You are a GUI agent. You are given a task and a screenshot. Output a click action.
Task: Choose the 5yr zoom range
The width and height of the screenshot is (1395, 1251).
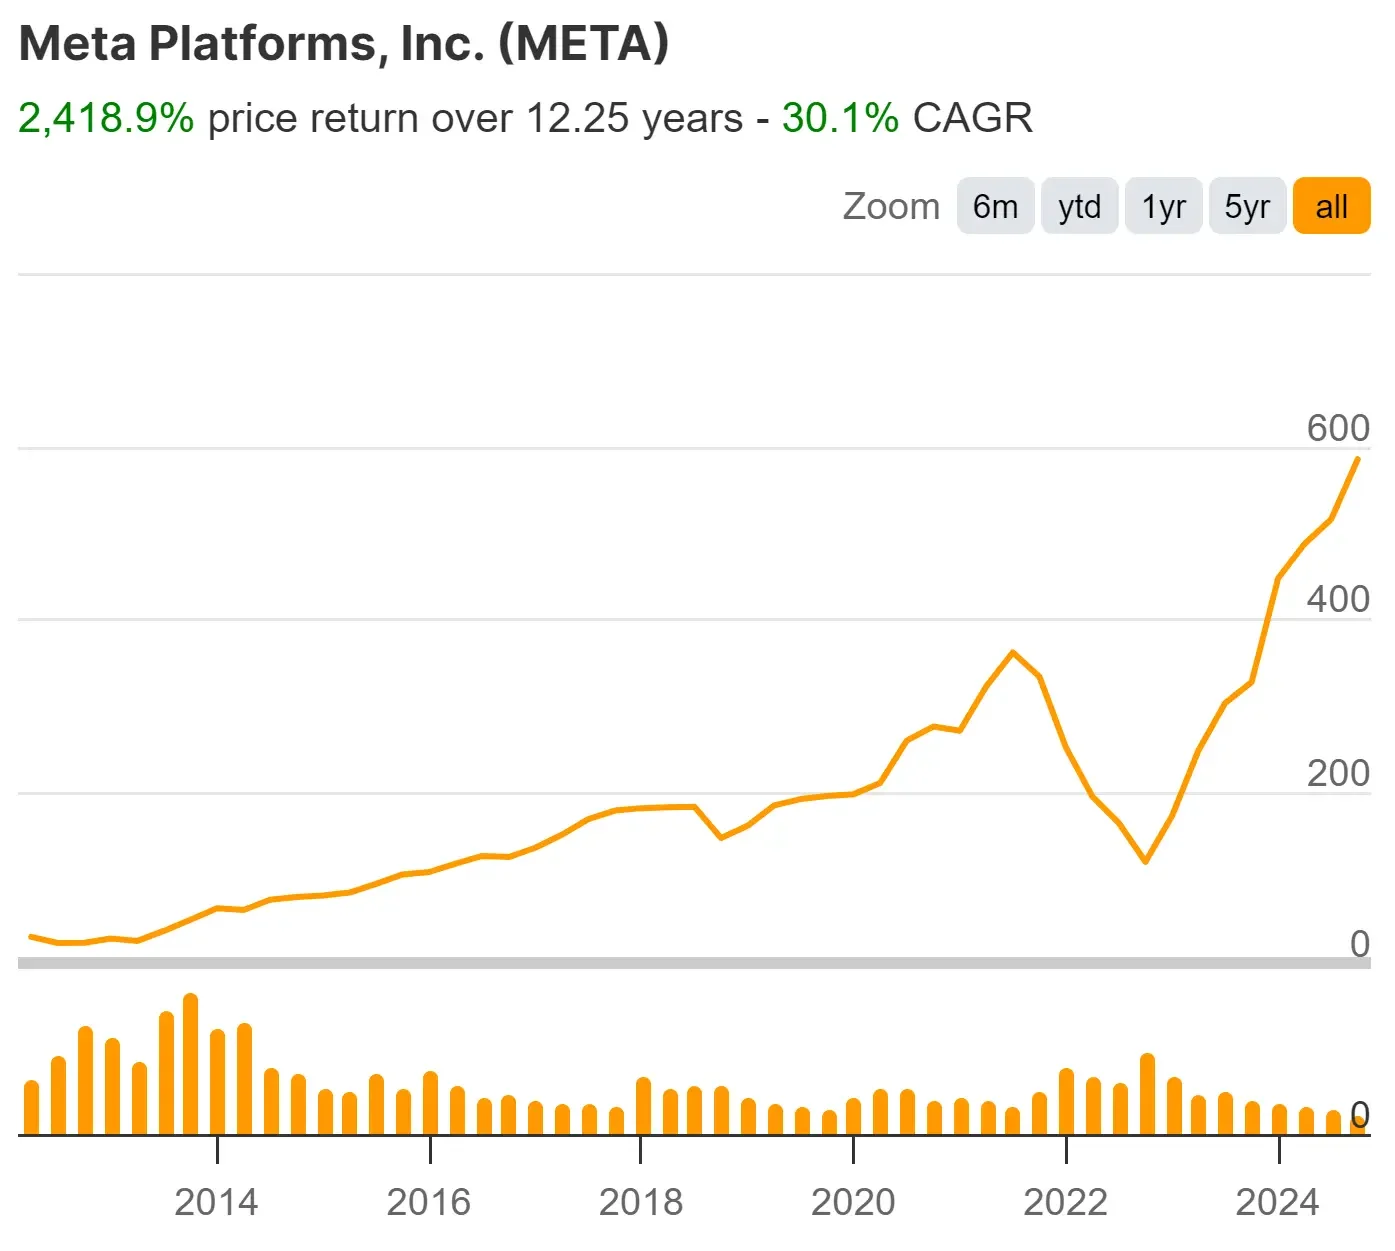click(x=1247, y=206)
